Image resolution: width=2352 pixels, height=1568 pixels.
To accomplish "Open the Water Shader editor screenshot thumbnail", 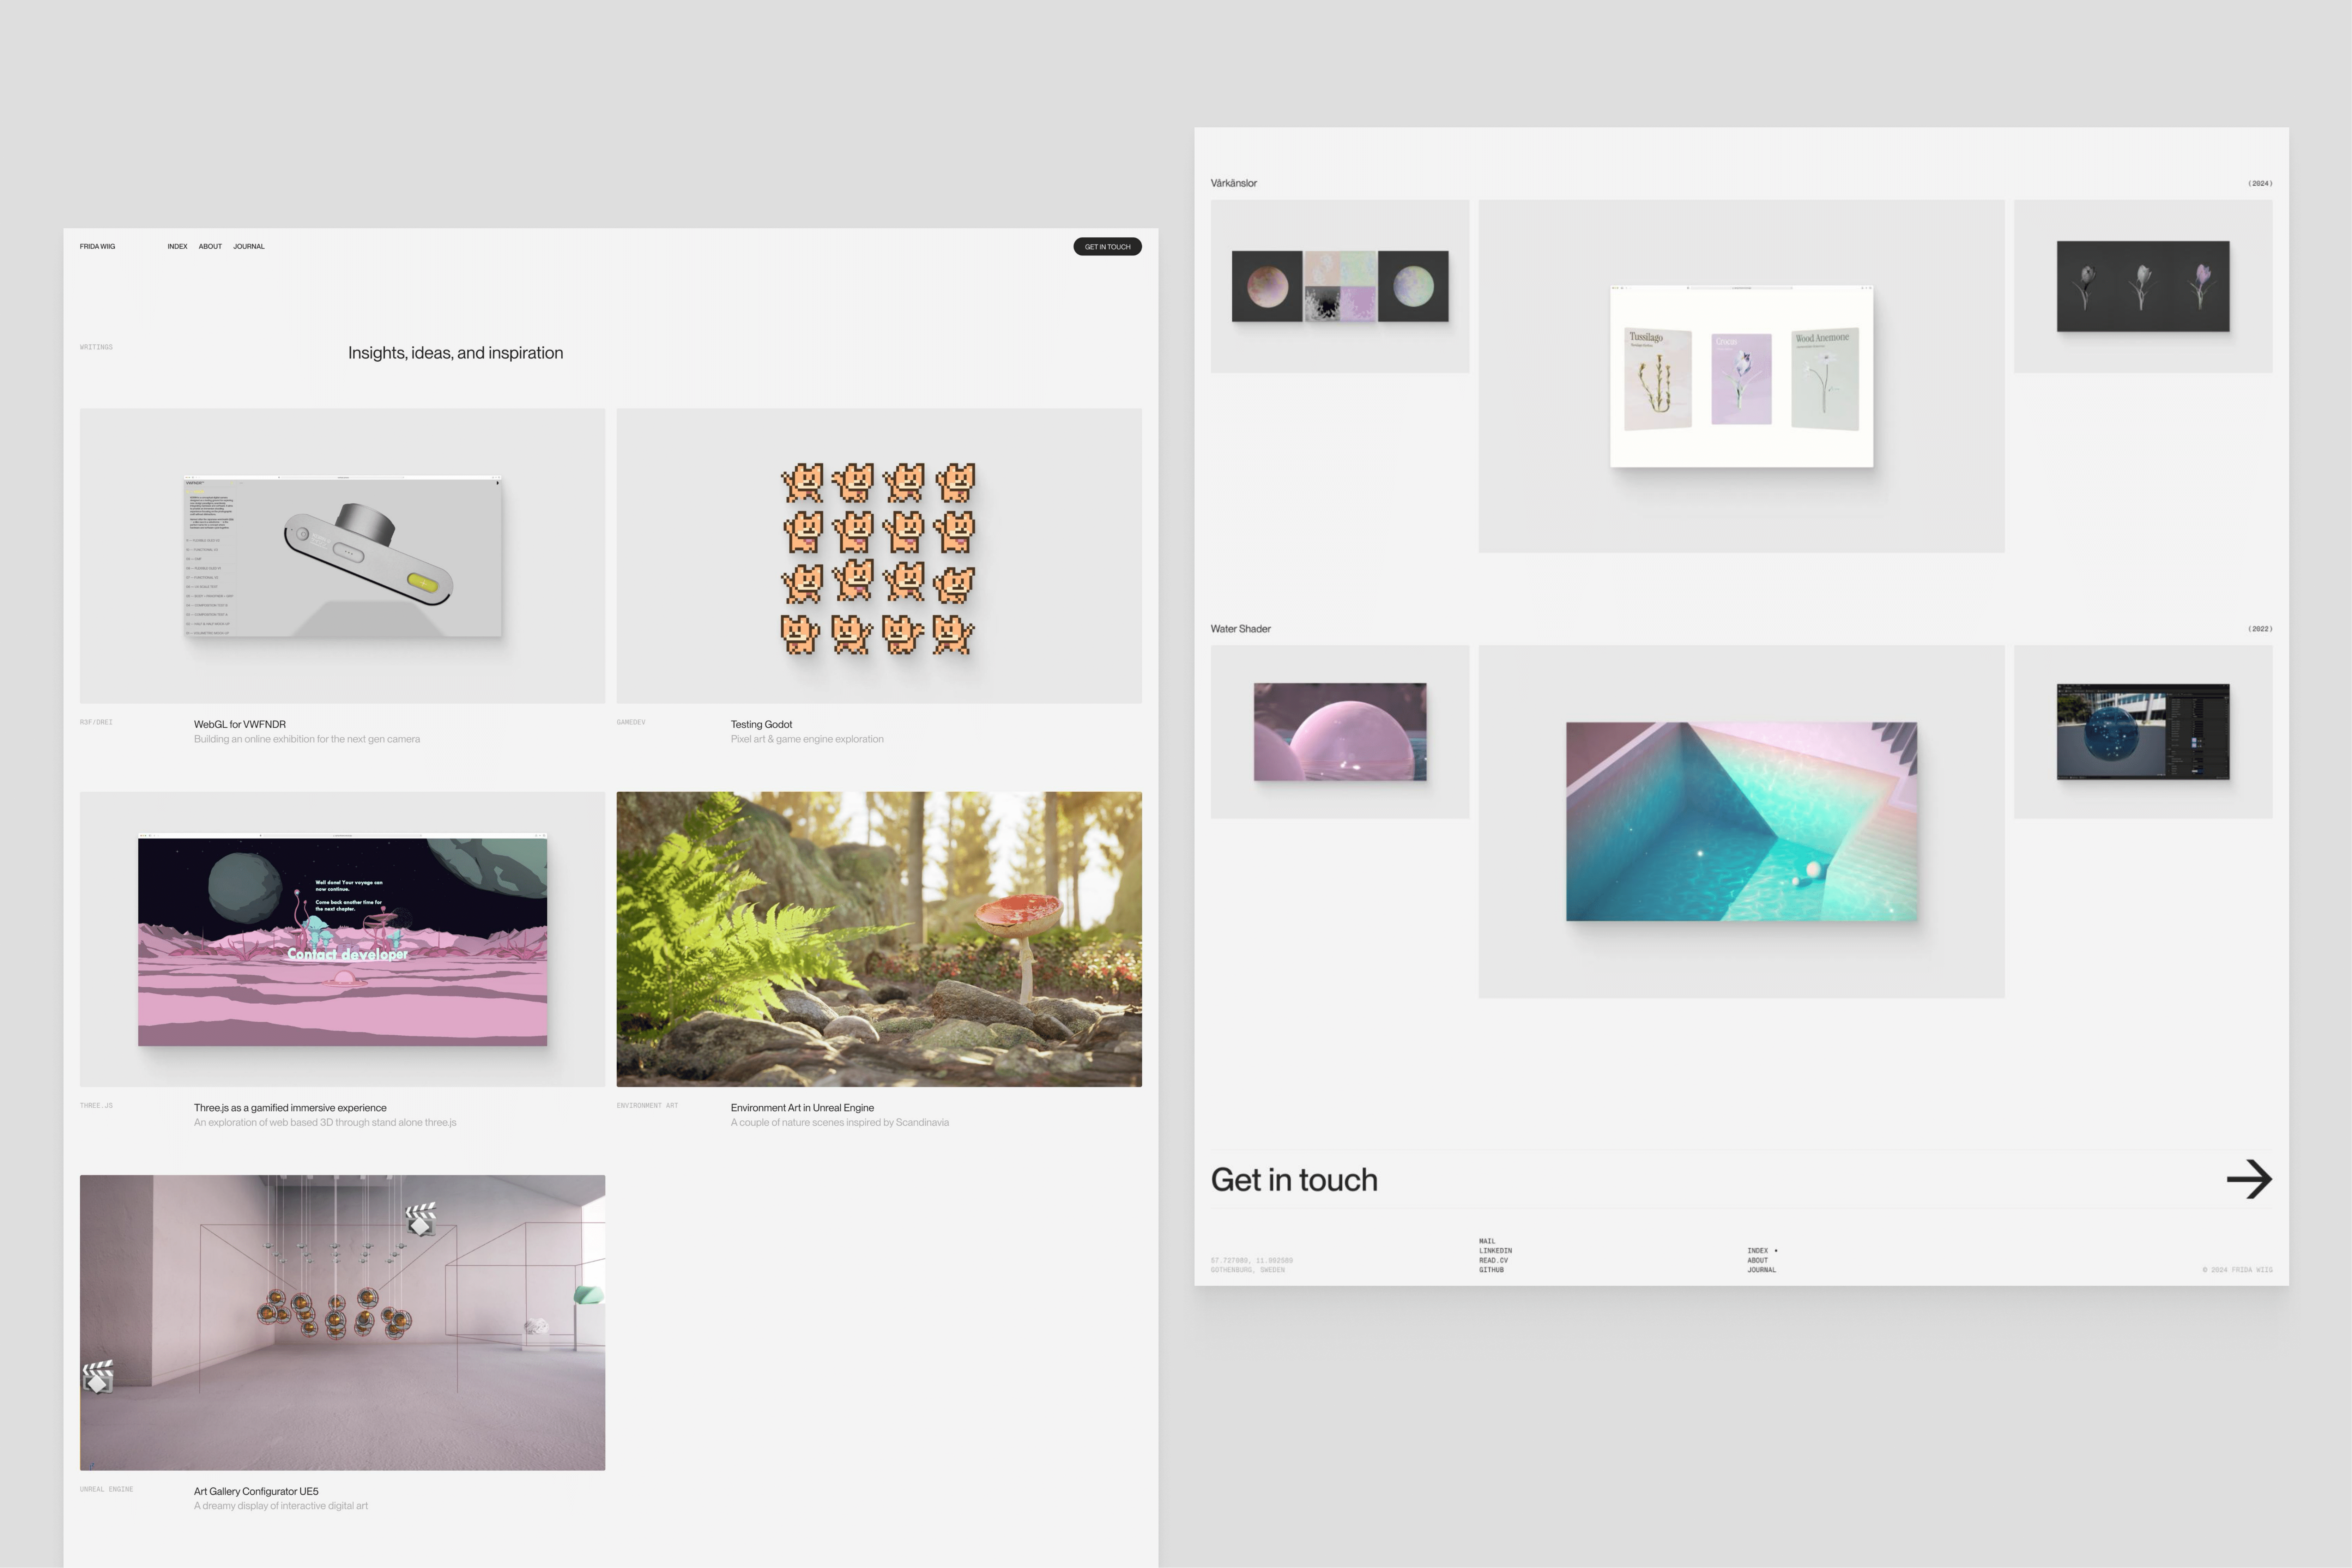I will pyautogui.click(x=2143, y=732).
